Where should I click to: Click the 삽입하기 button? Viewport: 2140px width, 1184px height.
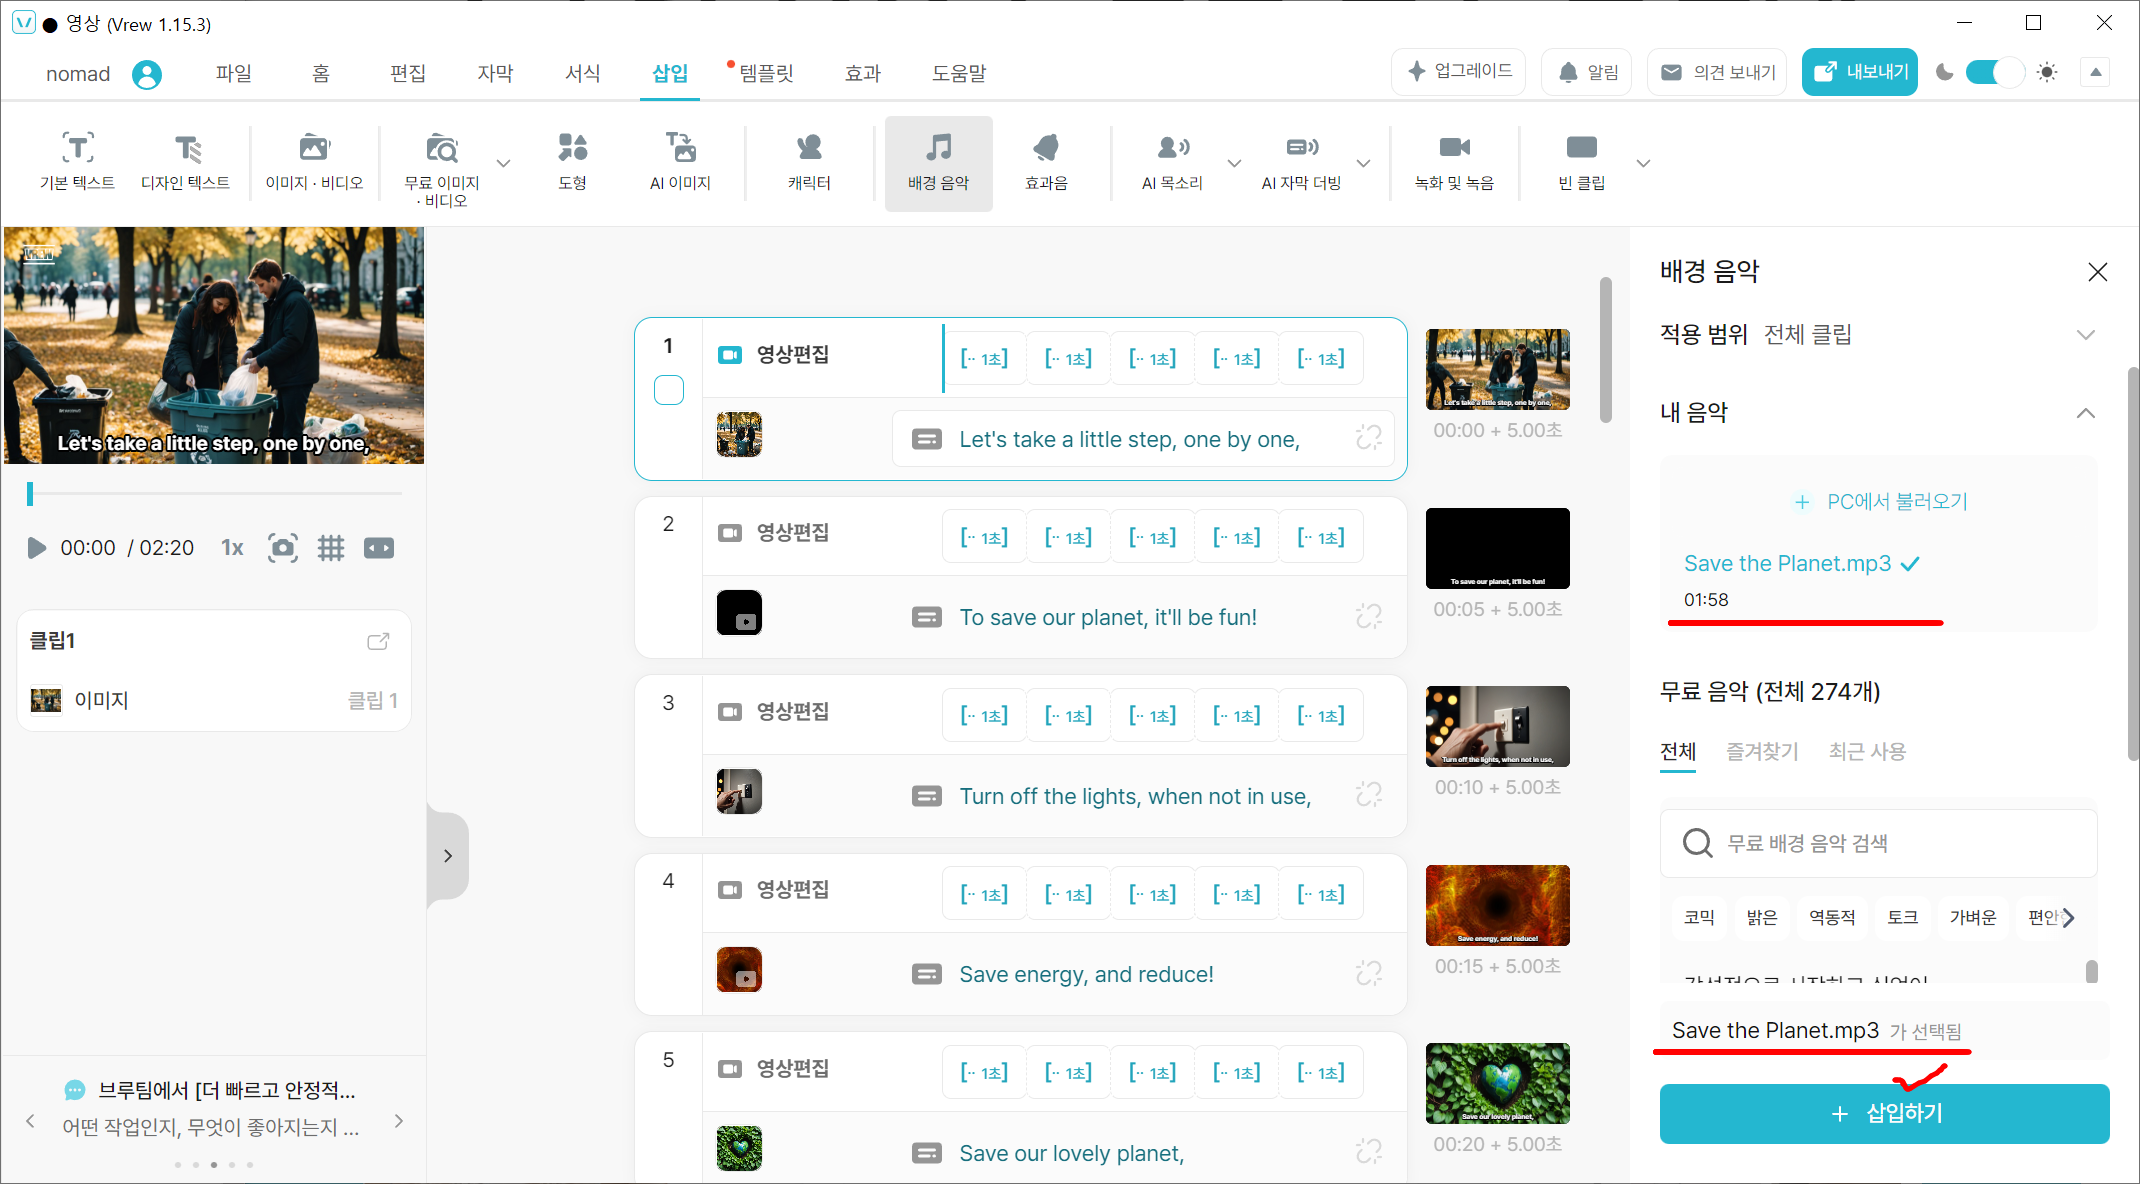tap(1884, 1113)
